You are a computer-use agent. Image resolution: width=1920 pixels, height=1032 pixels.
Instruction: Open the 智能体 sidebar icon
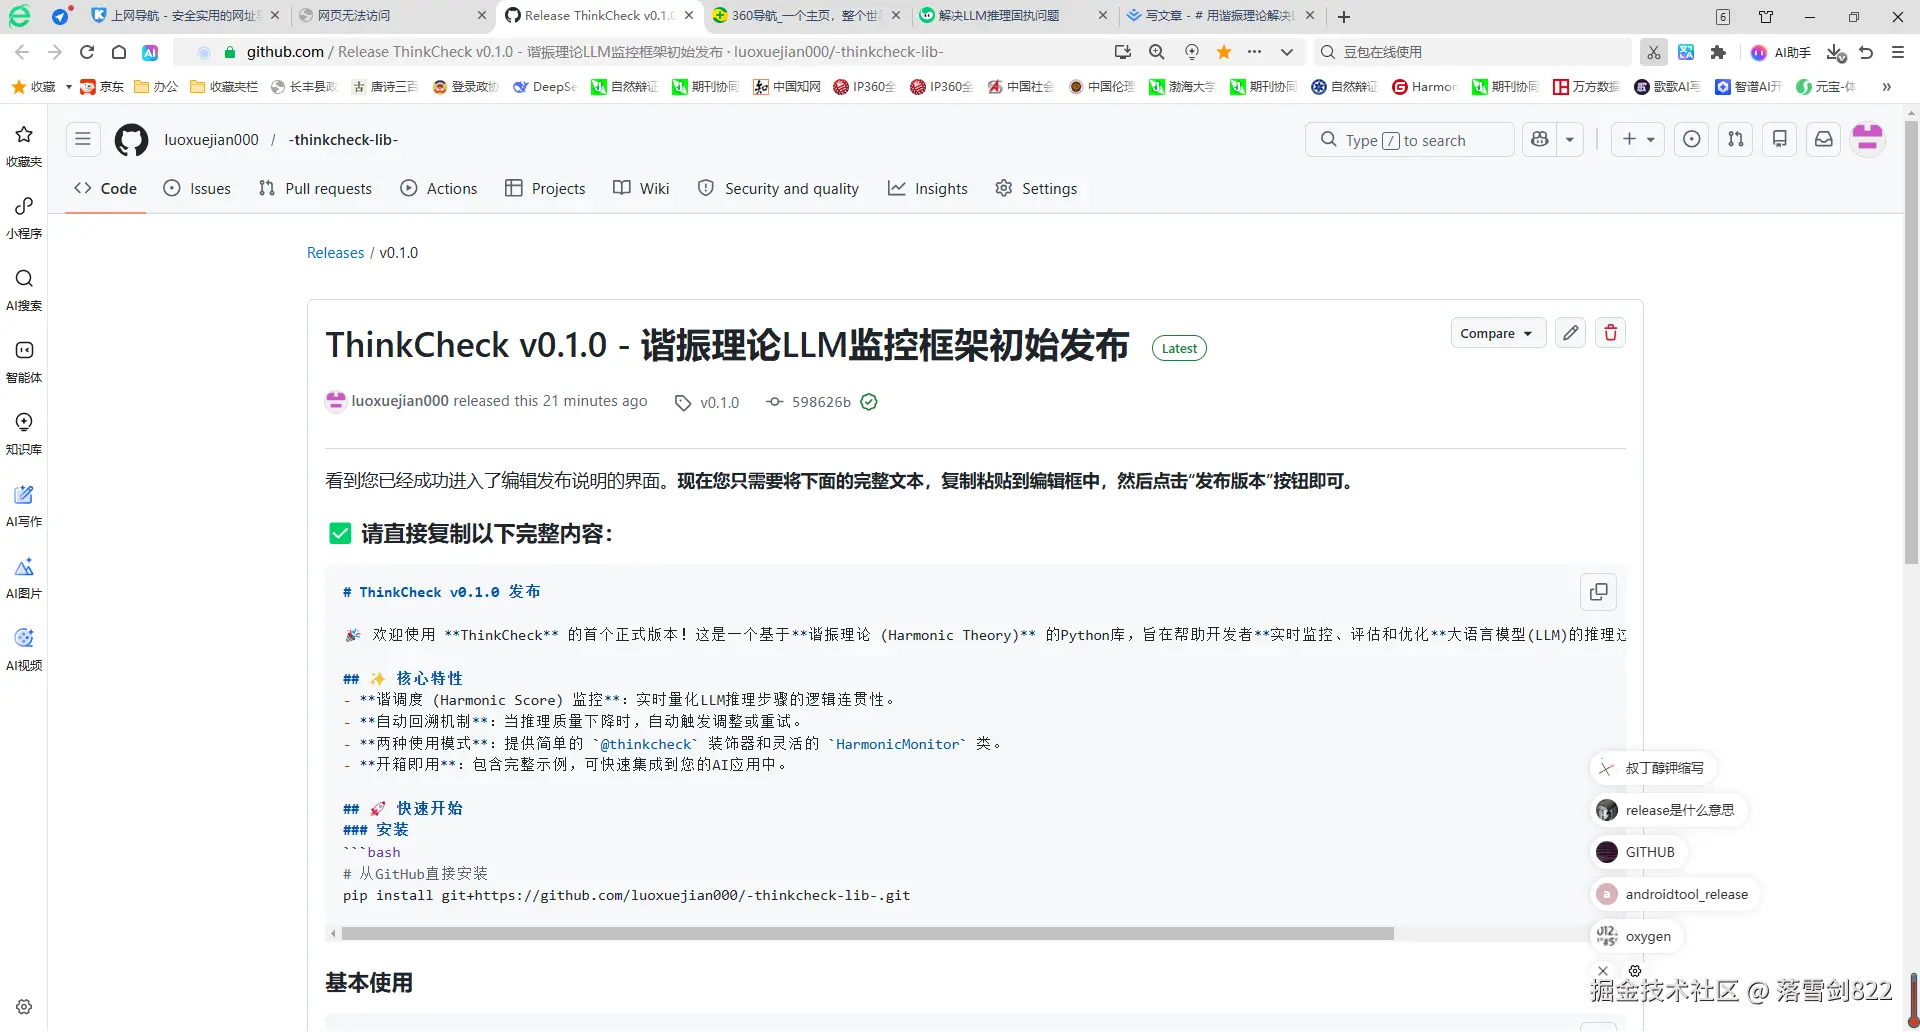tap(23, 360)
